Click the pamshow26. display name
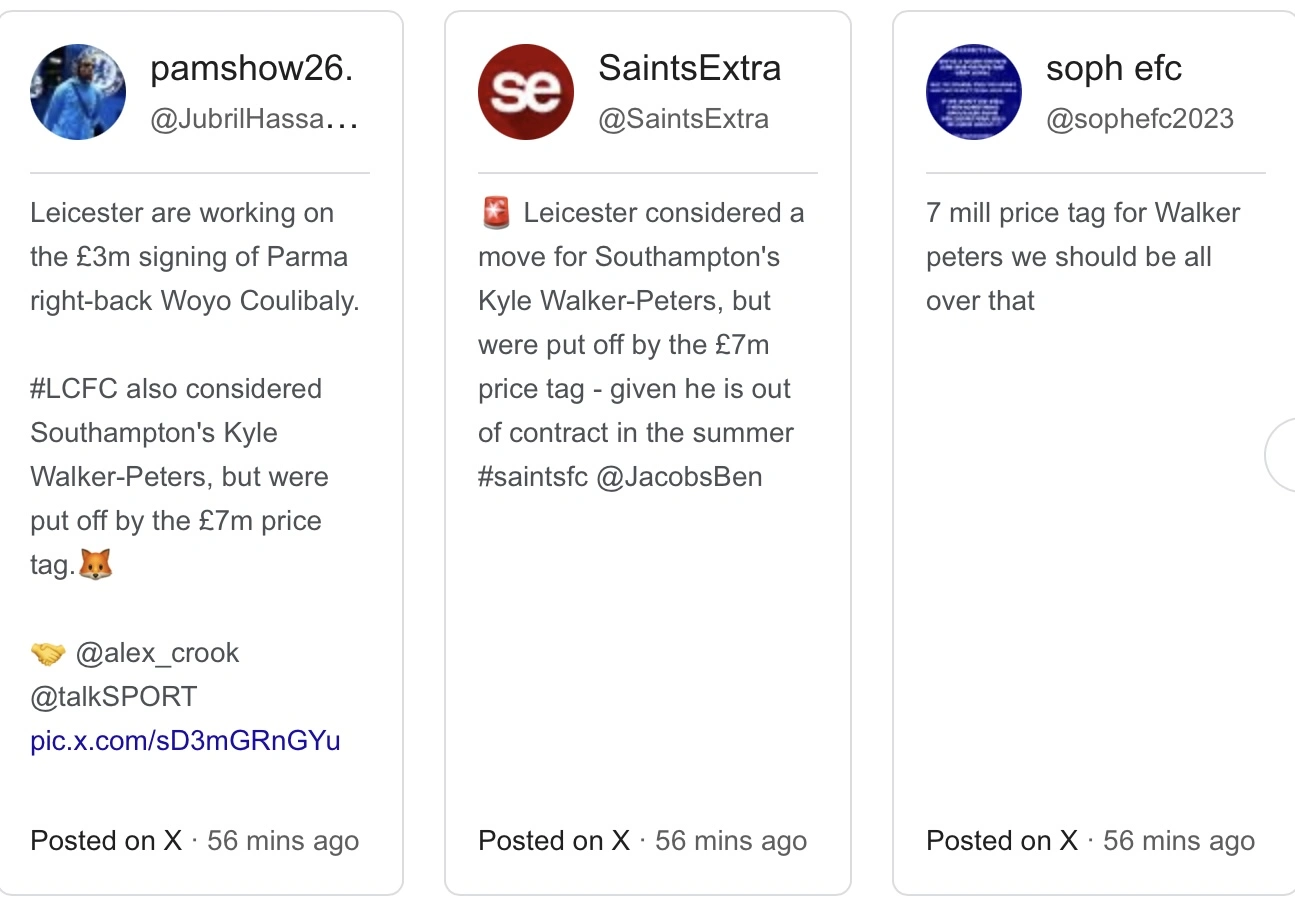The height and width of the screenshot is (897, 1295). pyautogui.click(x=251, y=68)
